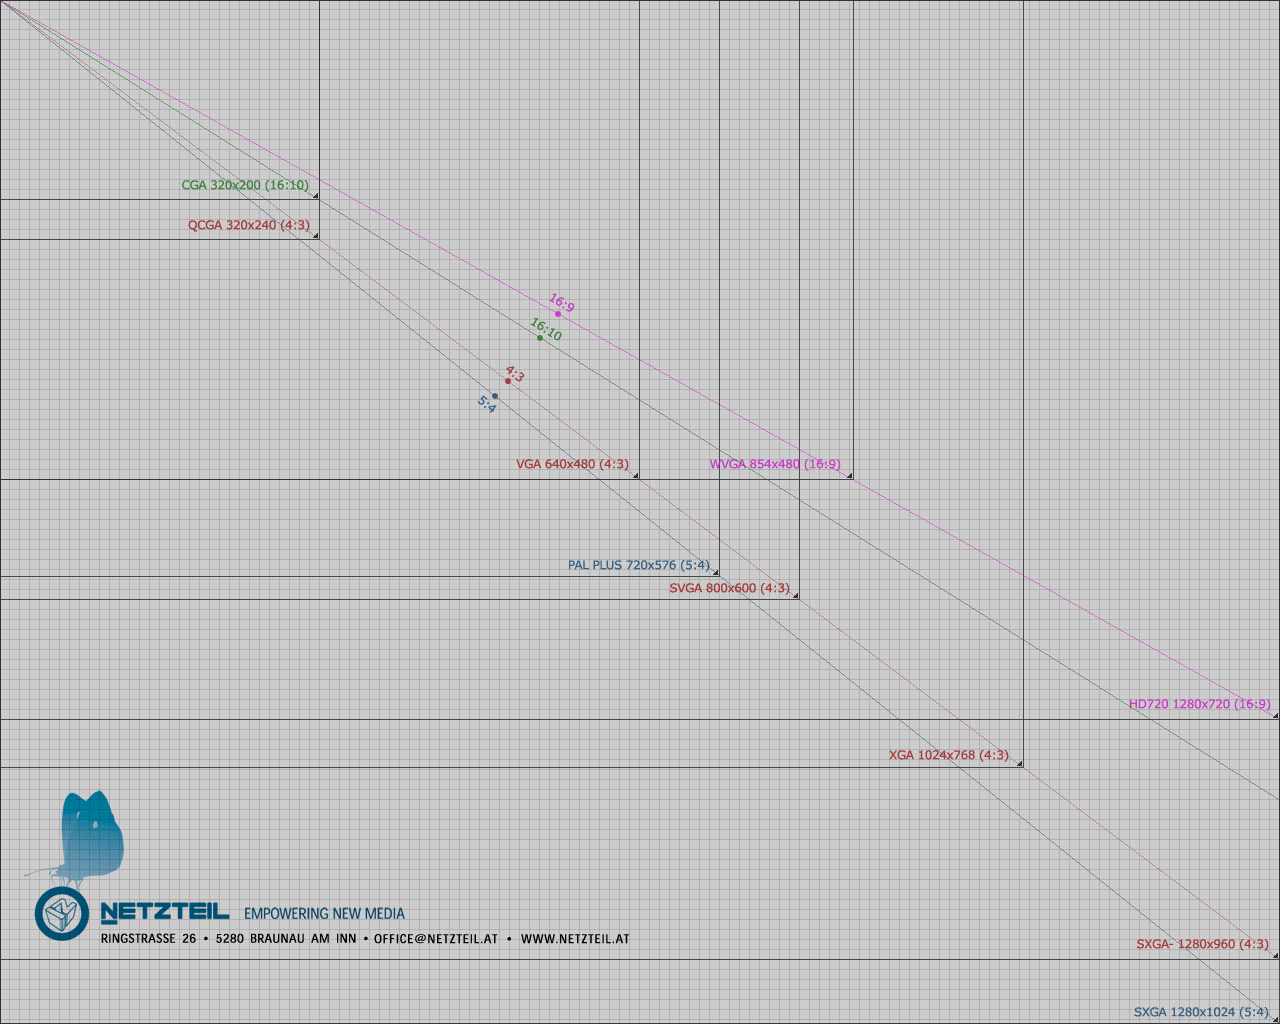Click the NETZTEIL wordmark
1280x1024 pixels.
click(x=165, y=912)
